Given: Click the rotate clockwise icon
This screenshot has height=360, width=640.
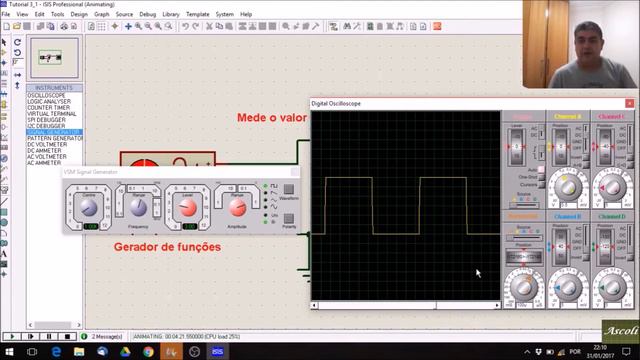Looking at the screenshot, I should pos(17,42).
